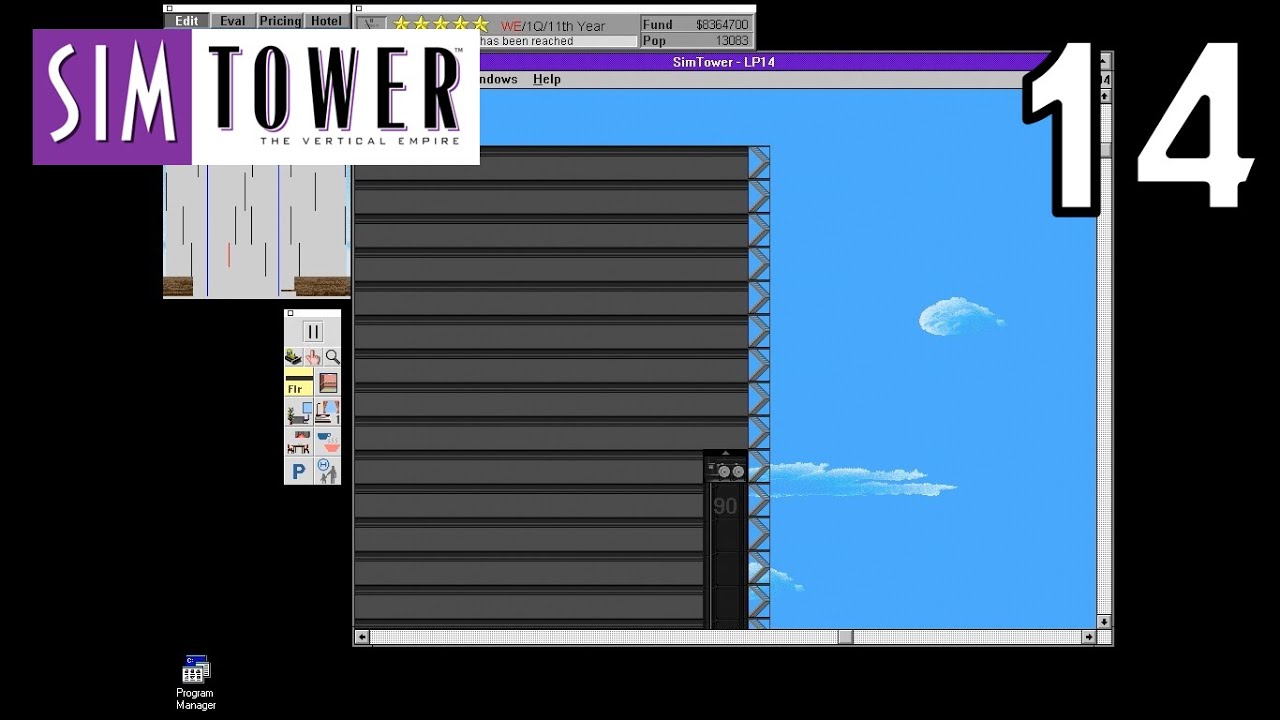
Task: Switch to the Hotel map mode
Action: pos(326,21)
